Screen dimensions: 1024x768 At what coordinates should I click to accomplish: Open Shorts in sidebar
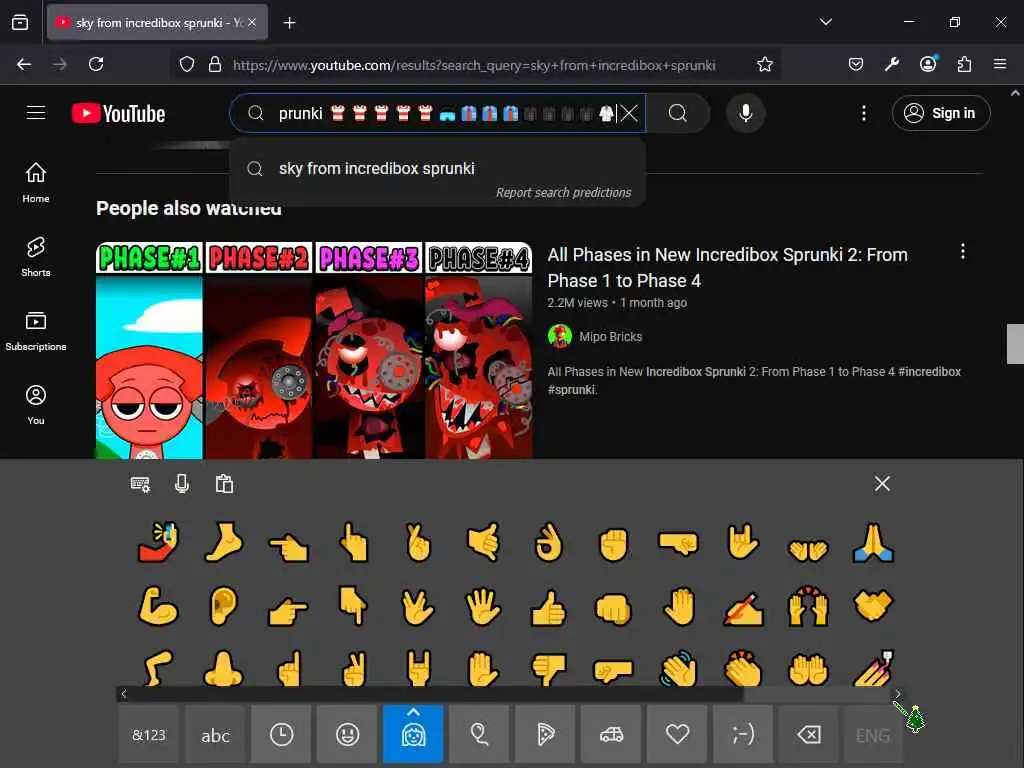(x=36, y=257)
